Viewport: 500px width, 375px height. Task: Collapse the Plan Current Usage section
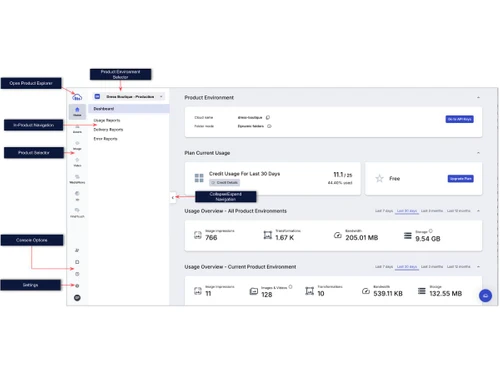[478, 153]
